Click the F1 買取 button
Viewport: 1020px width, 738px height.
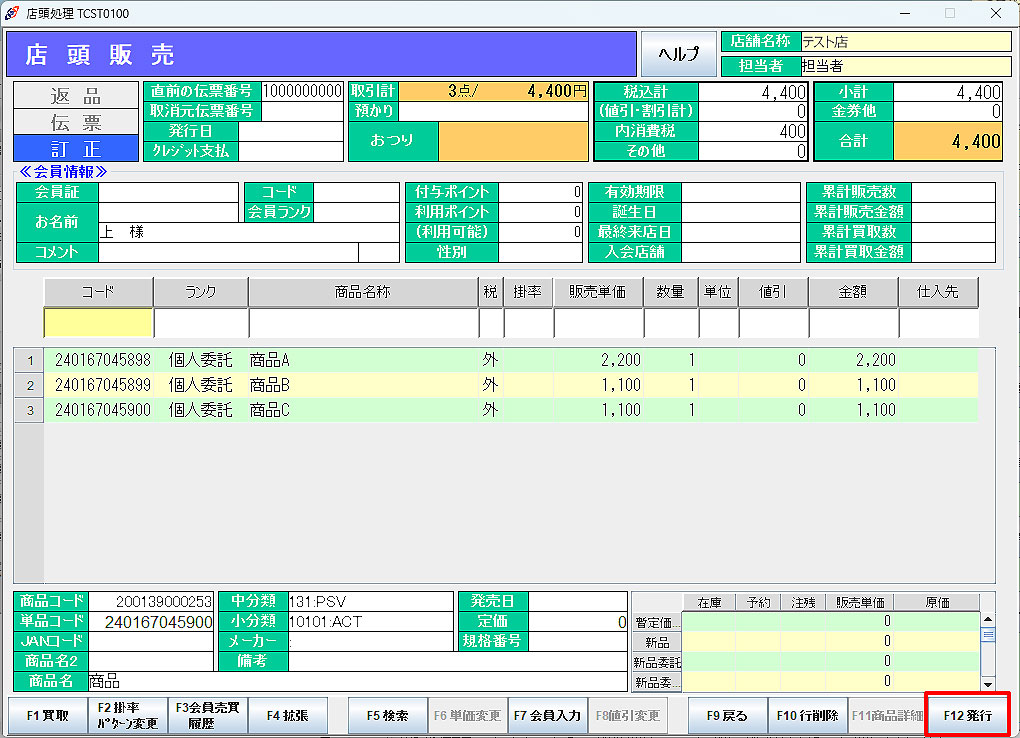coord(47,716)
